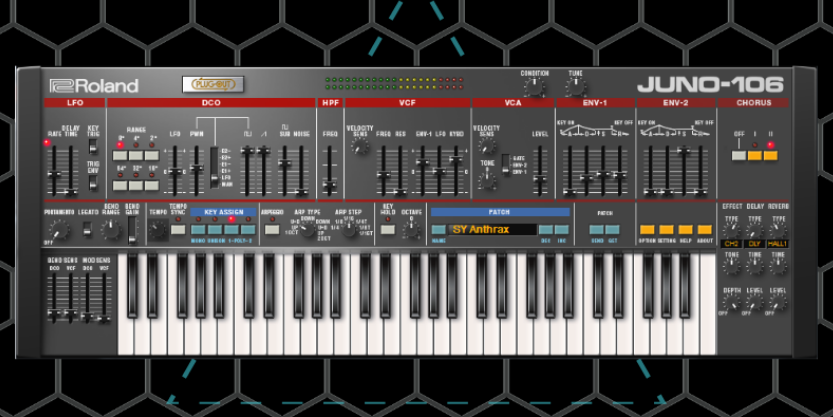This screenshot has width=833, height=417.
Task: Open the ABOUT button
Action: pyautogui.click(x=704, y=229)
